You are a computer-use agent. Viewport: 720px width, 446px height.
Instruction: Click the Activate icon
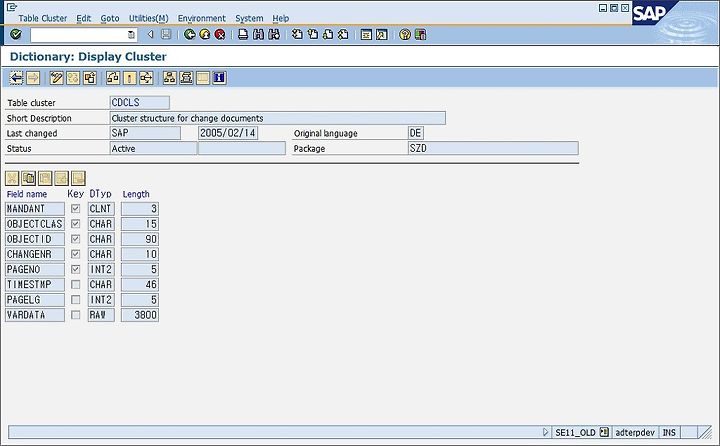point(129,78)
